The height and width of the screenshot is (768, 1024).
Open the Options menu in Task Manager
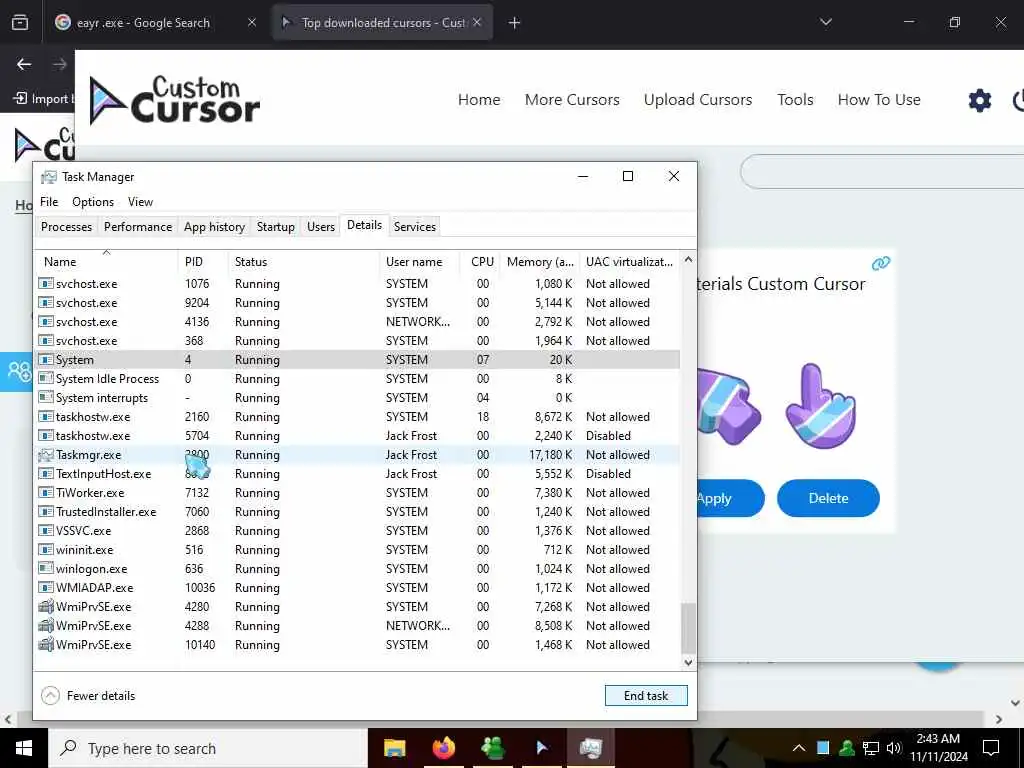[93, 202]
